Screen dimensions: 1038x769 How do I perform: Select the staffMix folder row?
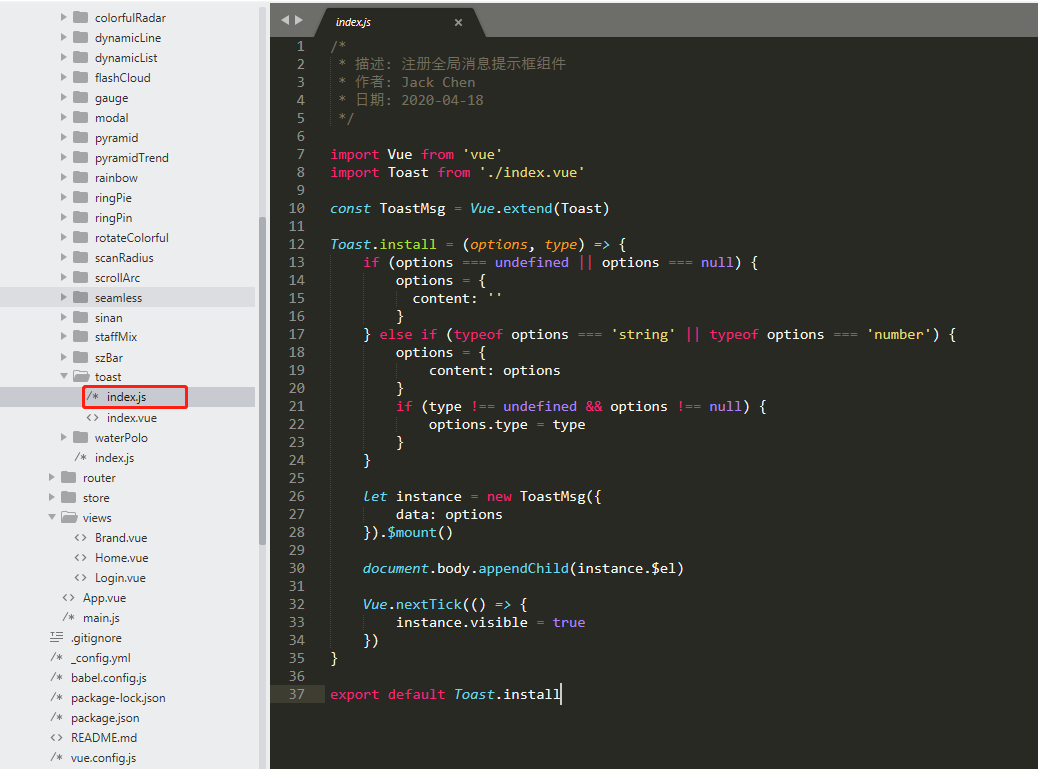[x=127, y=337]
